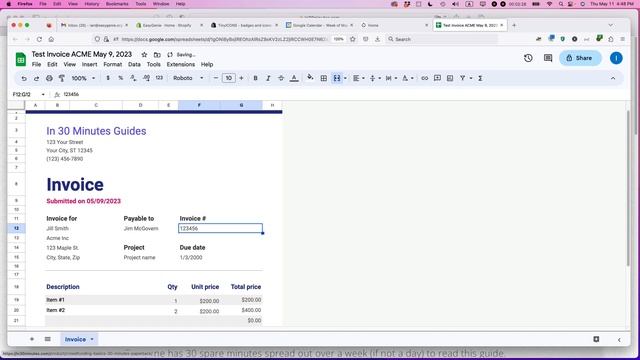Reload the page in Firefox
Viewport: 640px width, 360px height.
(x=39, y=39)
